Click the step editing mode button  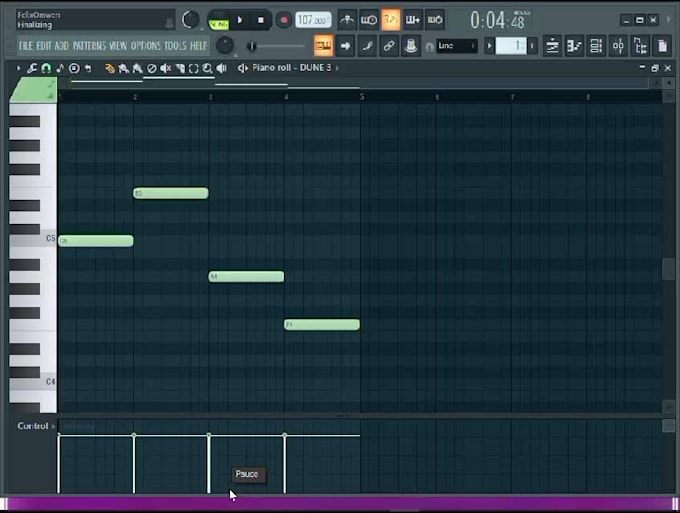click(367, 46)
